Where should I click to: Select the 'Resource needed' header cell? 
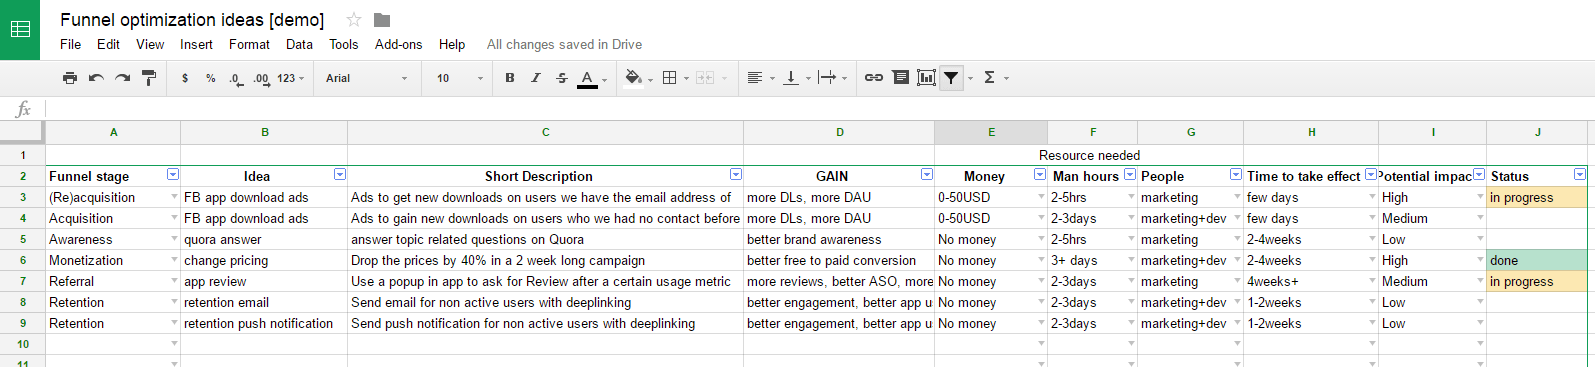coord(1089,155)
